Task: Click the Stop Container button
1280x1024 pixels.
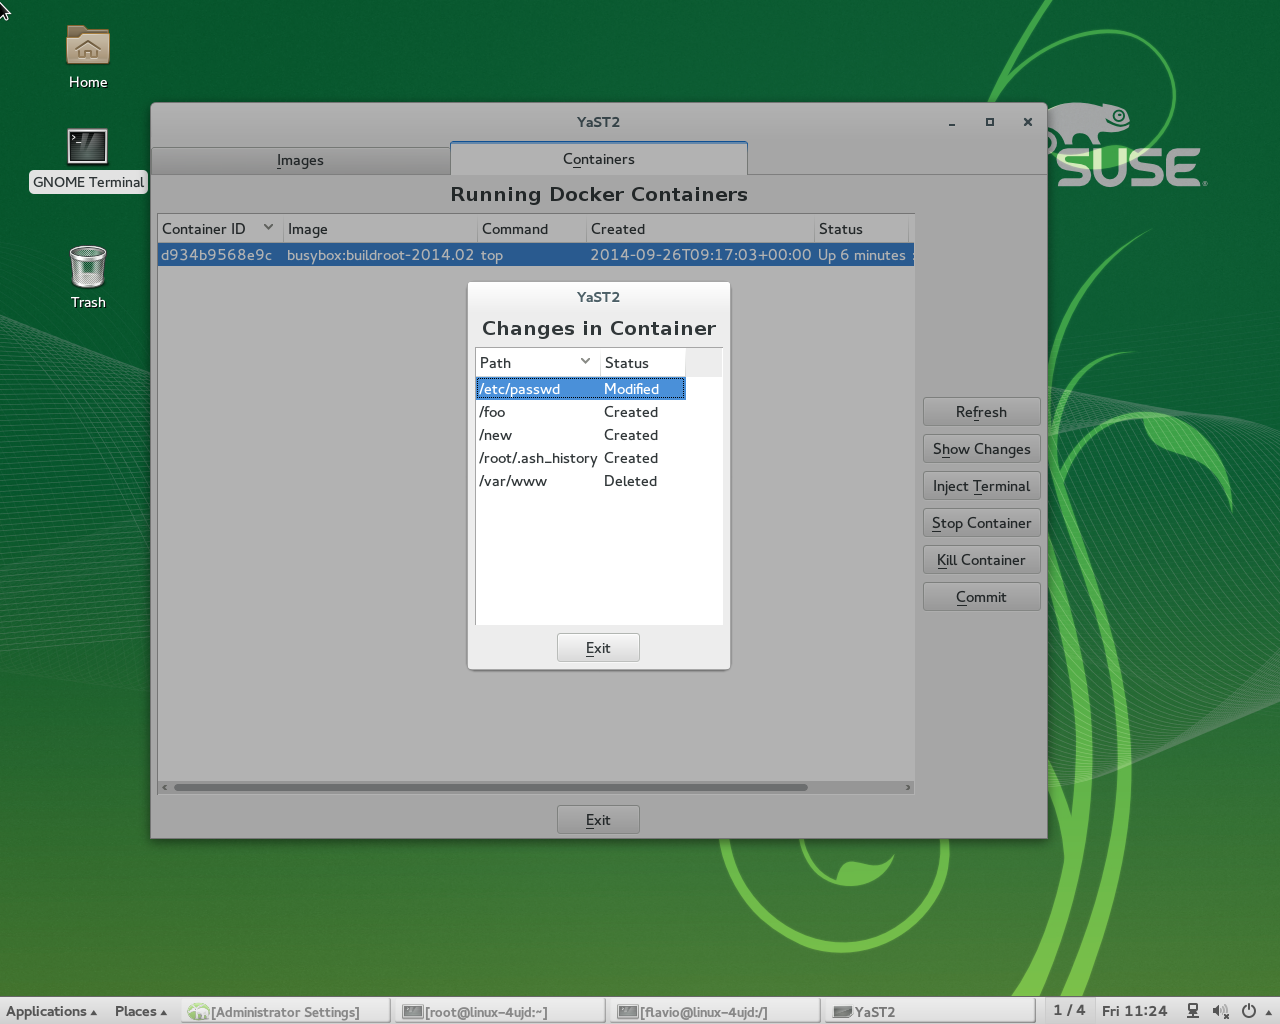Action: [x=981, y=523]
